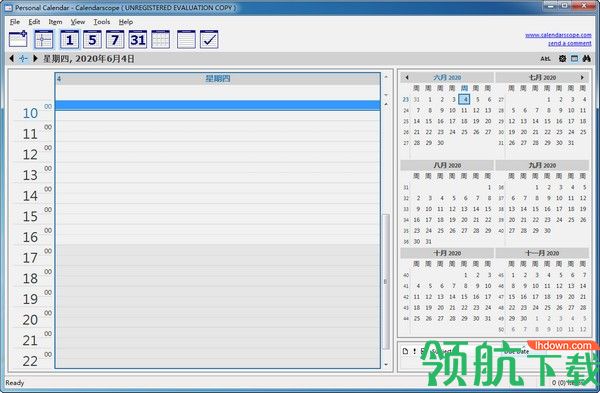Select September 30 in mini calendar
The image size is (600, 393).
pyautogui.click(x=548, y=231)
